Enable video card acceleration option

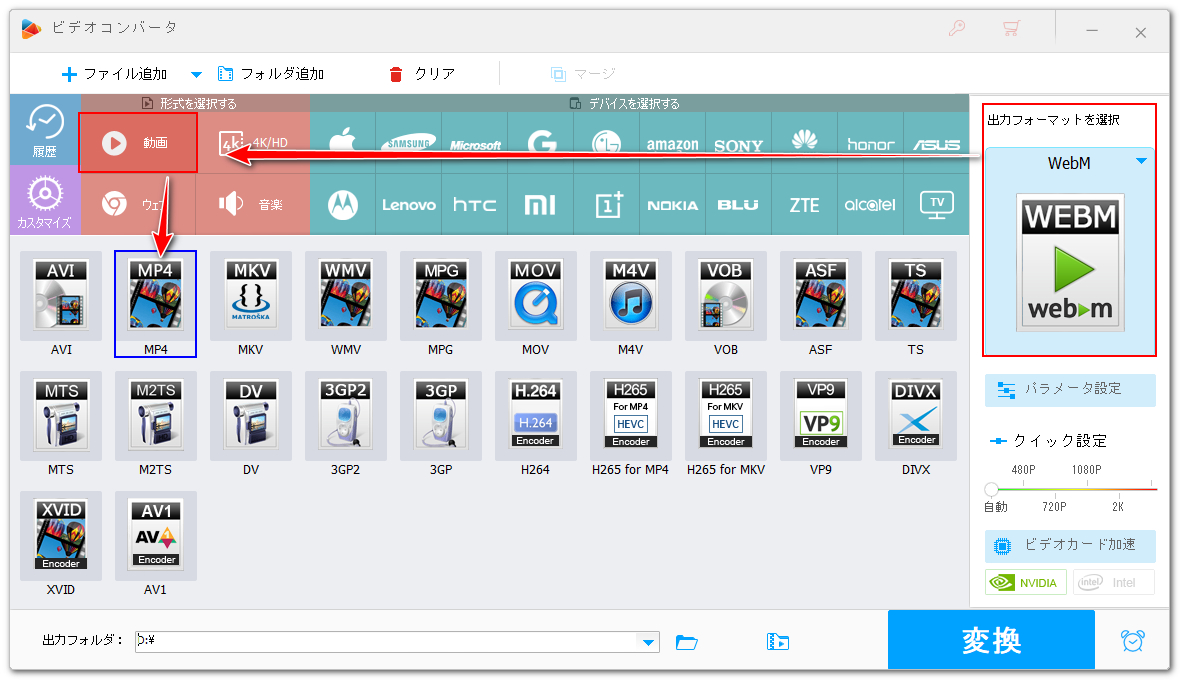[1070, 545]
